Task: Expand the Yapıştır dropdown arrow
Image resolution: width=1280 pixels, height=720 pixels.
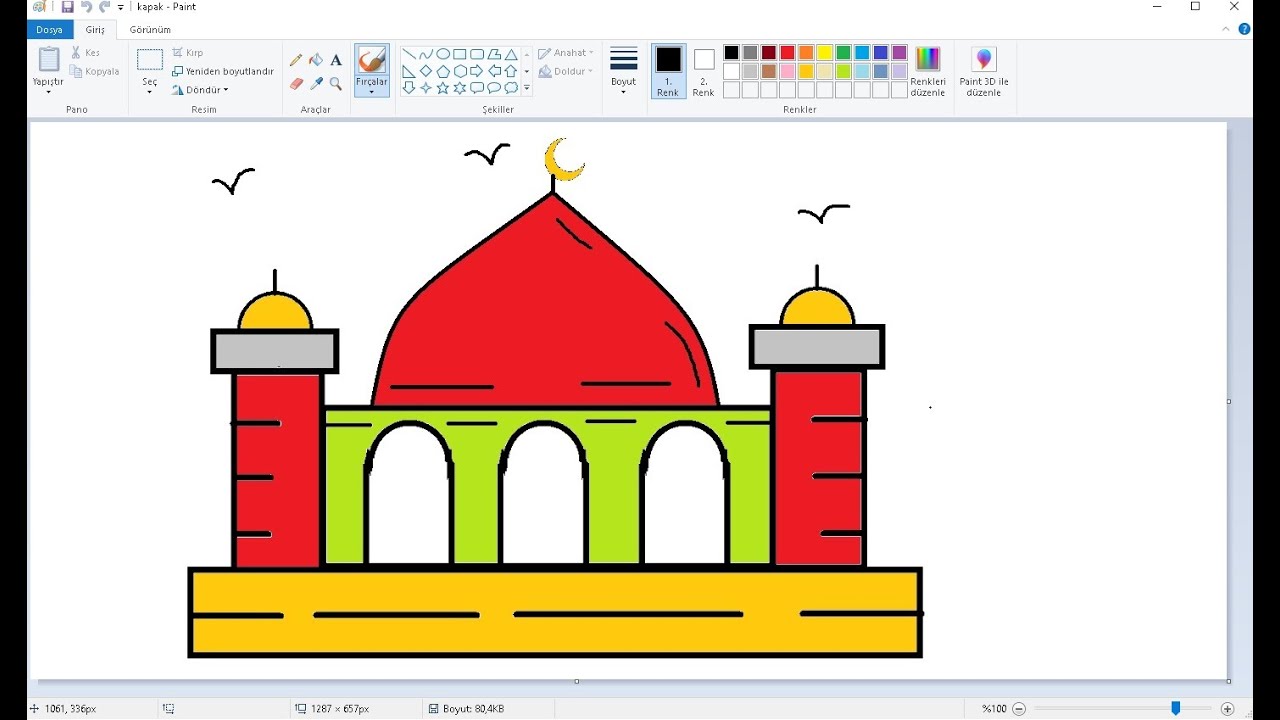Action: tap(48, 92)
